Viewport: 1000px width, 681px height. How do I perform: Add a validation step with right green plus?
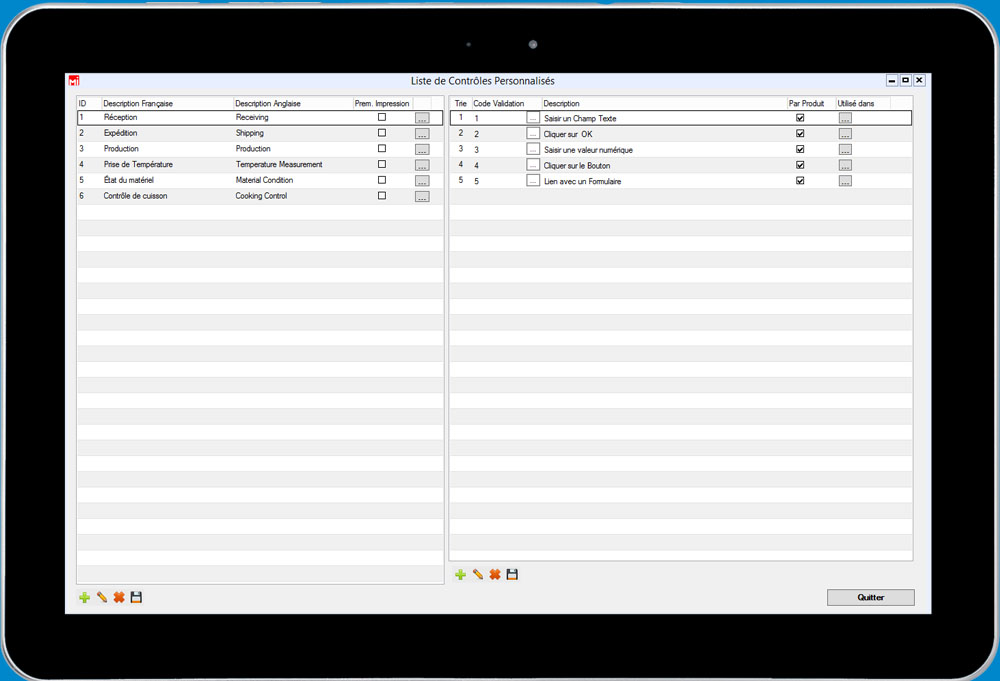460,575
